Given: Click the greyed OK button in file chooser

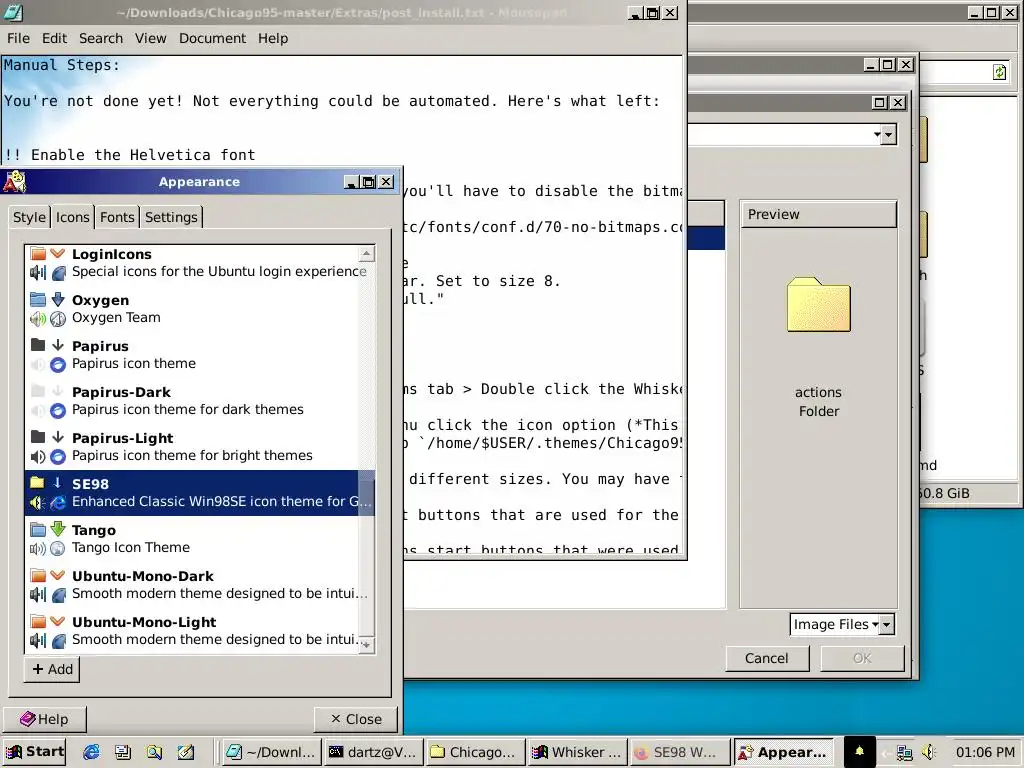Looking at the screenshot, I should point(862,658).
